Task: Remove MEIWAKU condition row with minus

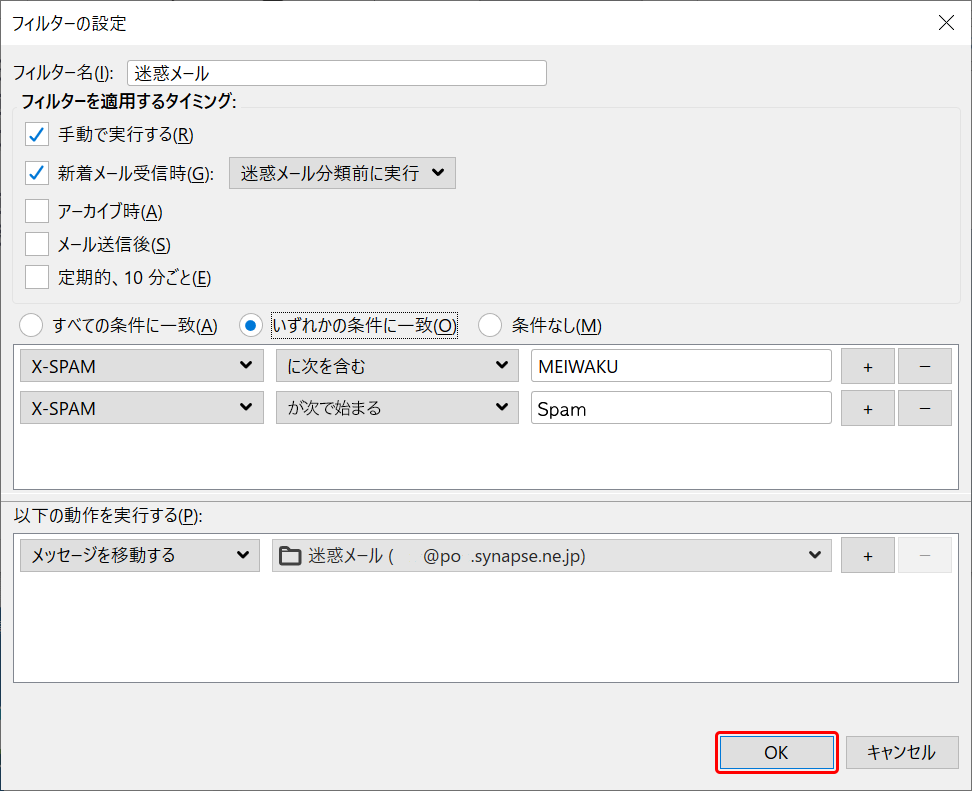Action: (925, 366)
